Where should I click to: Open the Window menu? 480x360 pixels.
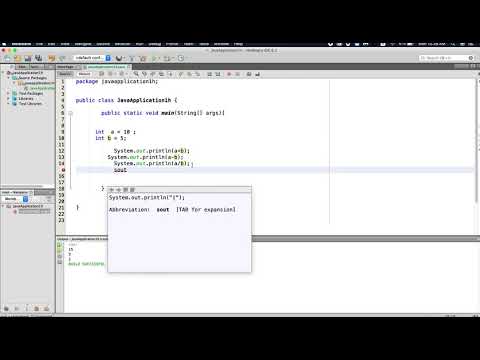221,44
